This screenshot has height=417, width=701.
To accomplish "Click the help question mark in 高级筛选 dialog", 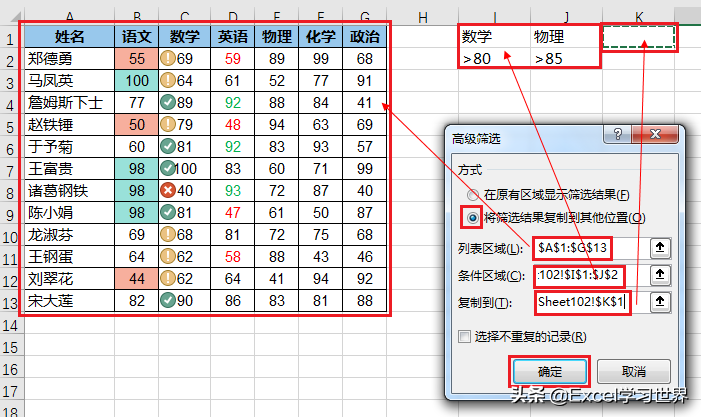I will pos(617,134).
